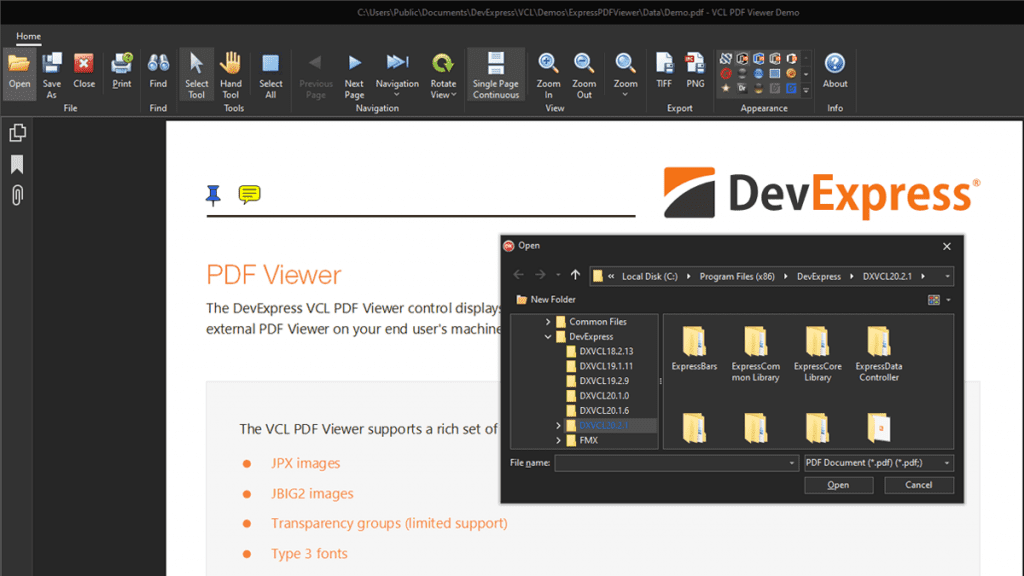Screen dimensions: 1024x576
Task: Click the yellow comment note annotation
Action: pyautogui.click(x=249, y=195)
